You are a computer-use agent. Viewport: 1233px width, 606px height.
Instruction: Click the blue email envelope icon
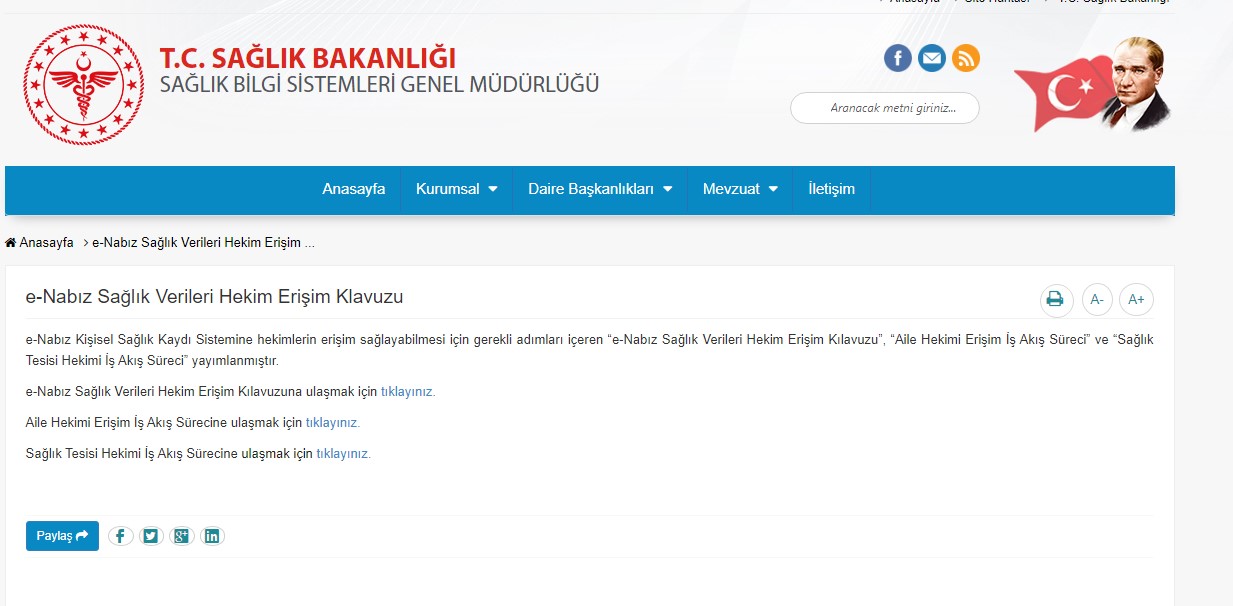point(932,58)
